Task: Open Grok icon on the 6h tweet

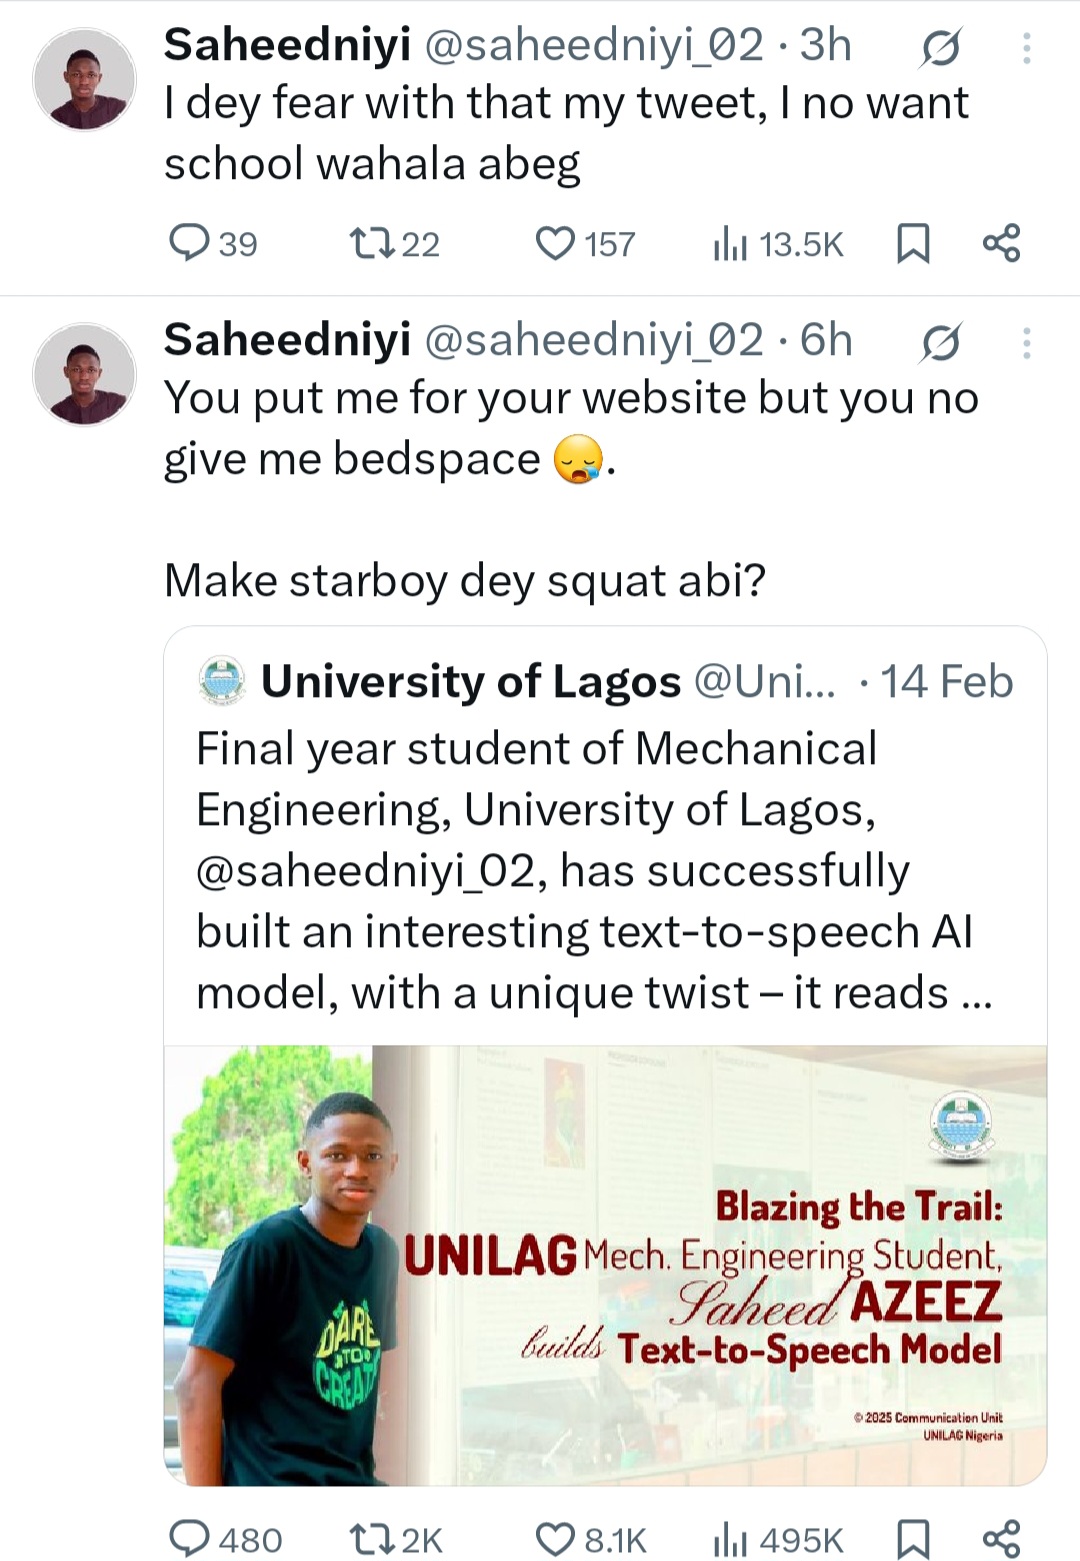Action: [940, 342]
